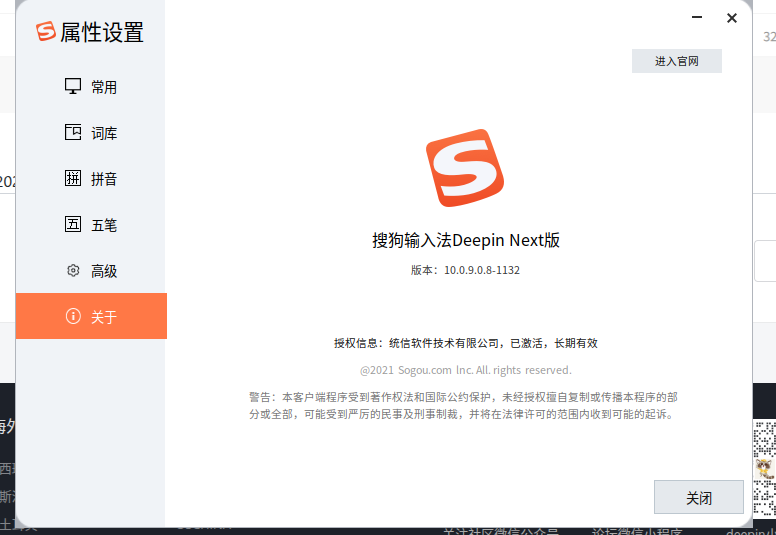The width and height of the screenshot is (776, 535).
Task: Click the 授权信息 license line
Action: [466, 343]
